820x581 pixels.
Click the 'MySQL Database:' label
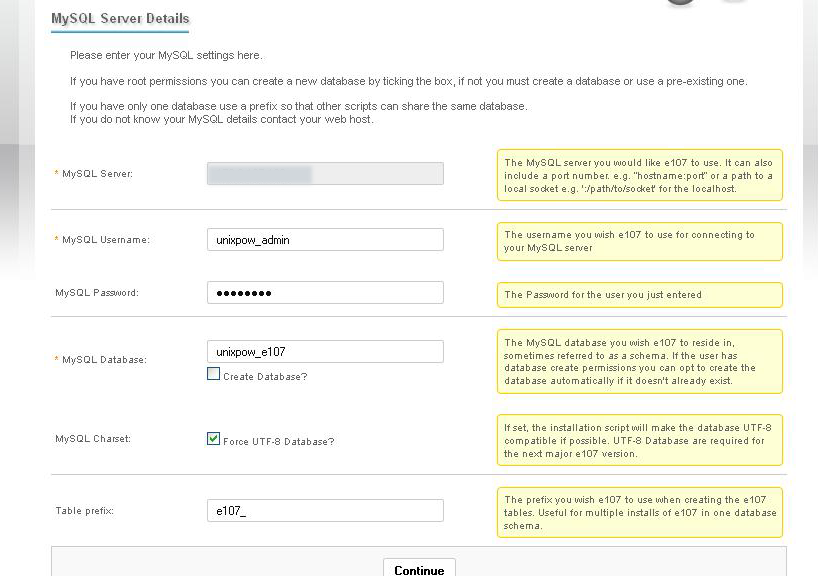coord(104,360)
